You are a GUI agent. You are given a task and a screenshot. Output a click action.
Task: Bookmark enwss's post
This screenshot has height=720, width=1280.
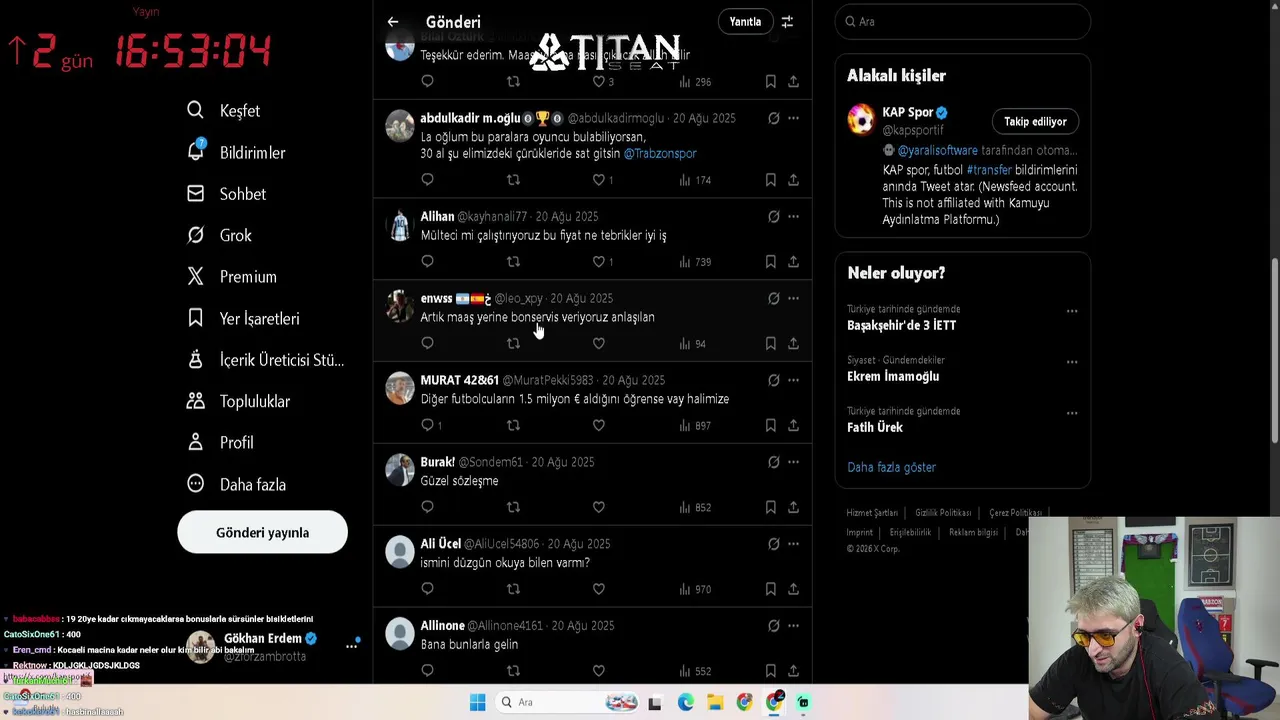pos(771,343)
